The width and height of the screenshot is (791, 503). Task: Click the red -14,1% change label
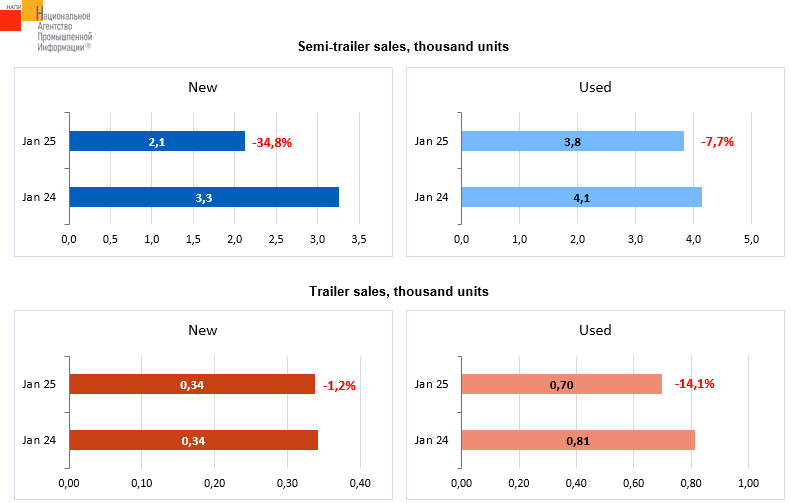pyautogui.click(x=694, y=383)
